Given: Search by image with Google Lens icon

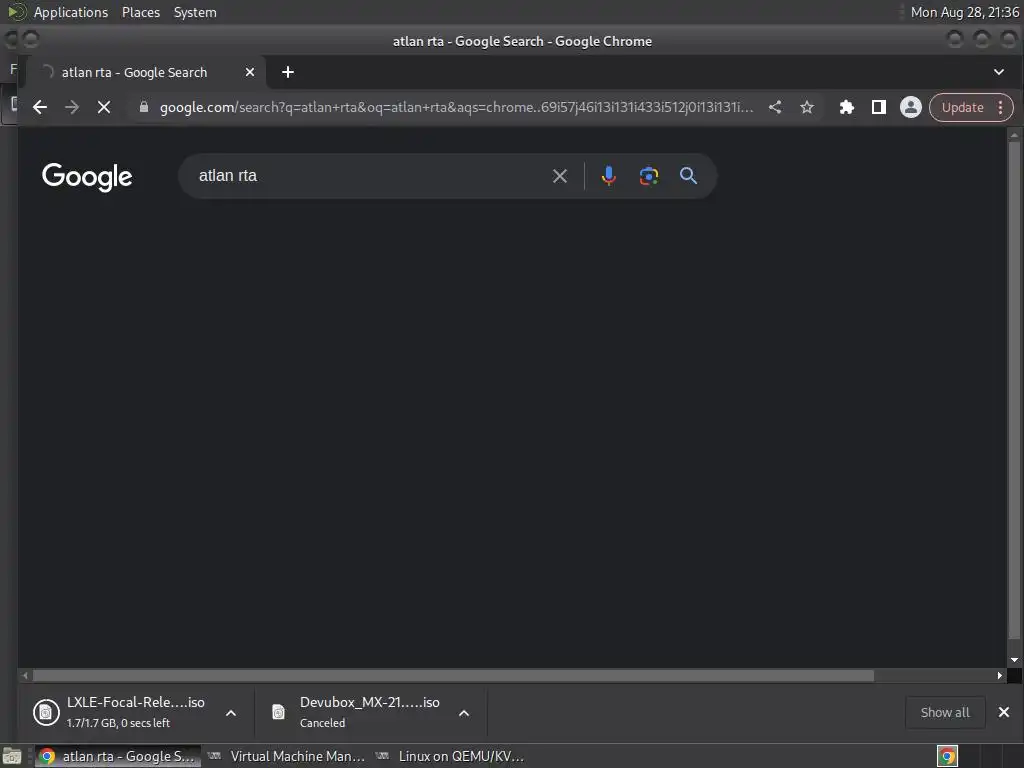Looking at the screenshot, I should click(x=648, y=176).
